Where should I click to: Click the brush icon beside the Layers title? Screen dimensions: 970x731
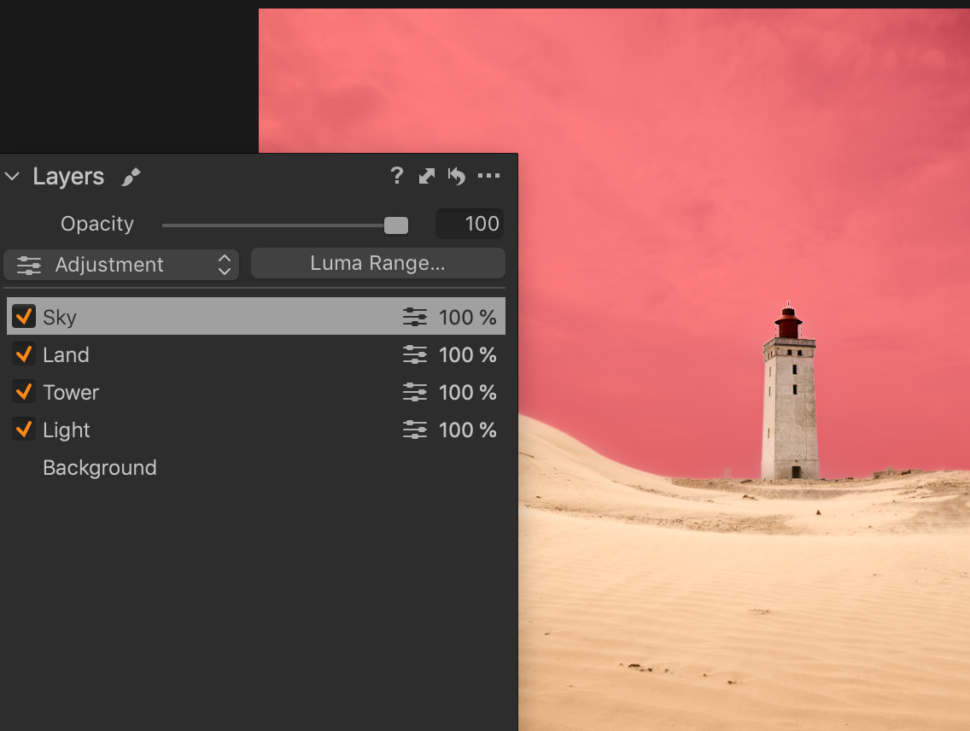pyautogui.click(x=130, y=176)
